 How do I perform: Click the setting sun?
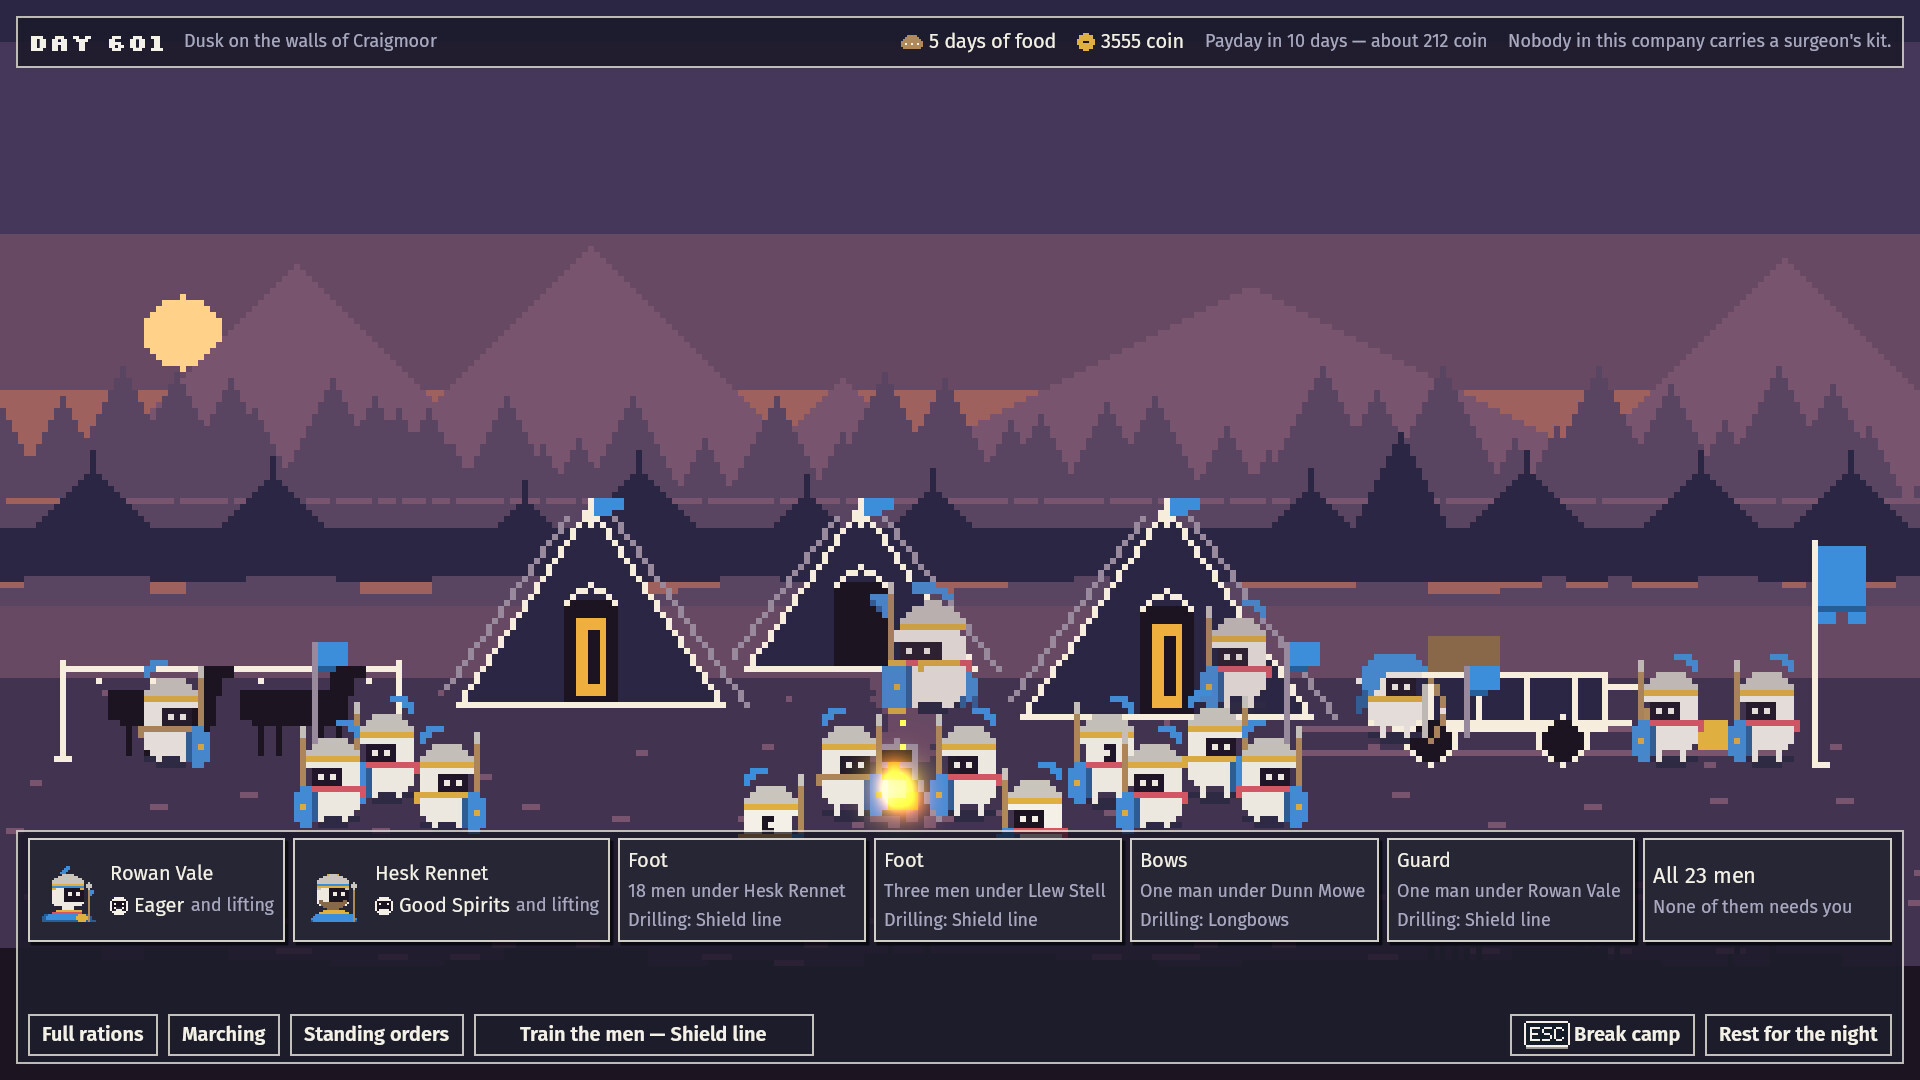[x=182, y=332]
